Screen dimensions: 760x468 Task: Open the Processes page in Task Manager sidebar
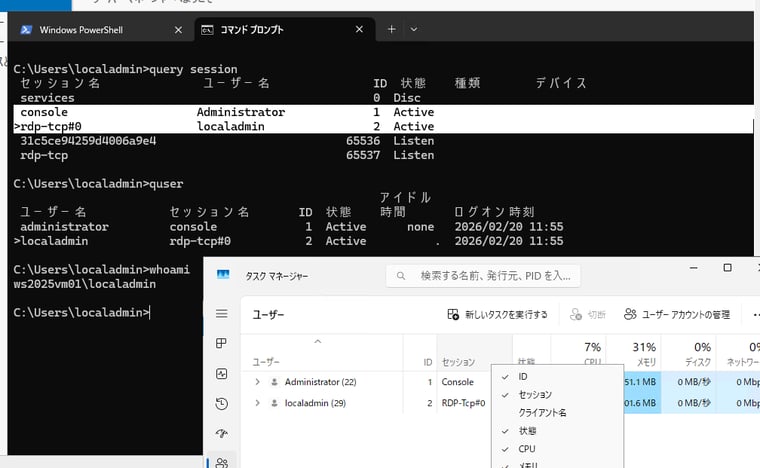pos(222,343)
